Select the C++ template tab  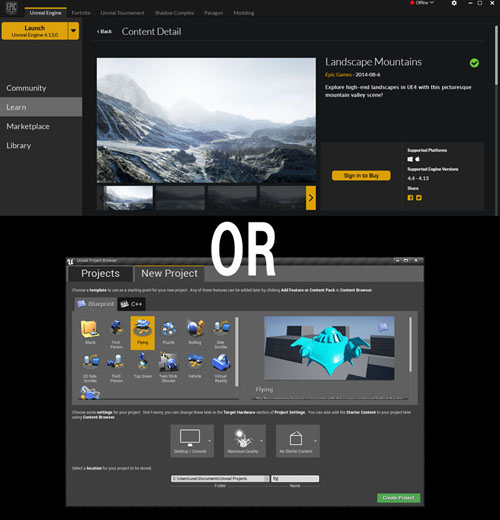[131, 304]
